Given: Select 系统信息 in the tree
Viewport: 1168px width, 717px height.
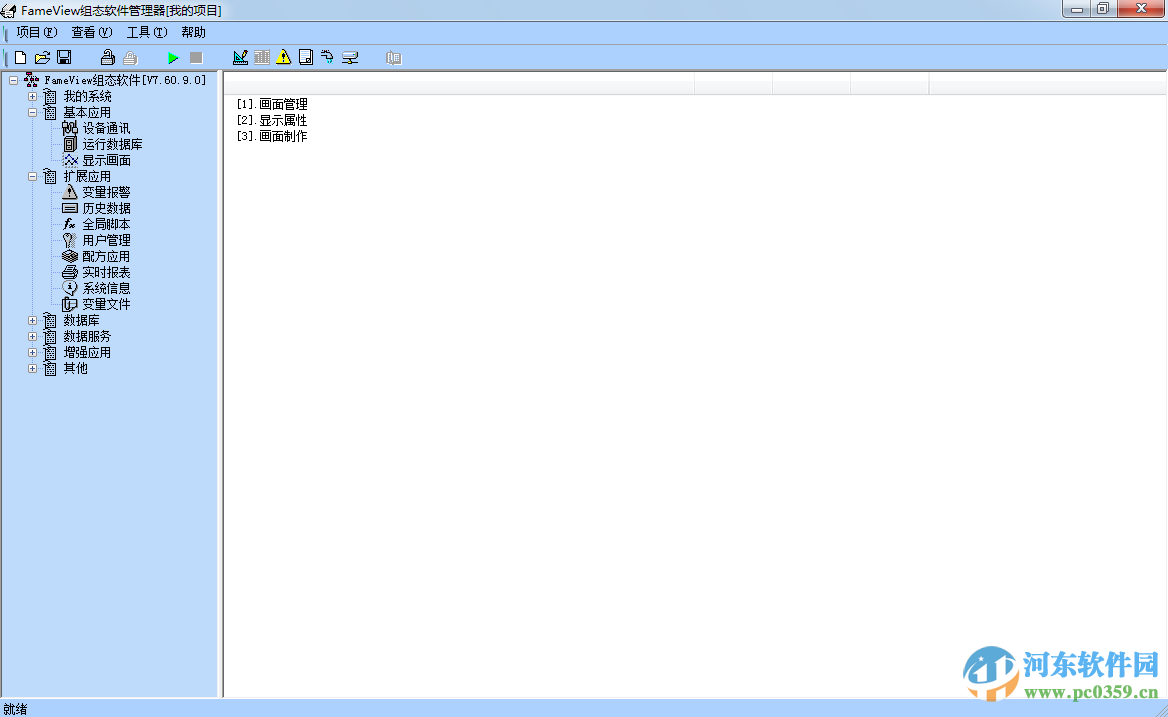Looking at the screenshot, I should [106, 288].
